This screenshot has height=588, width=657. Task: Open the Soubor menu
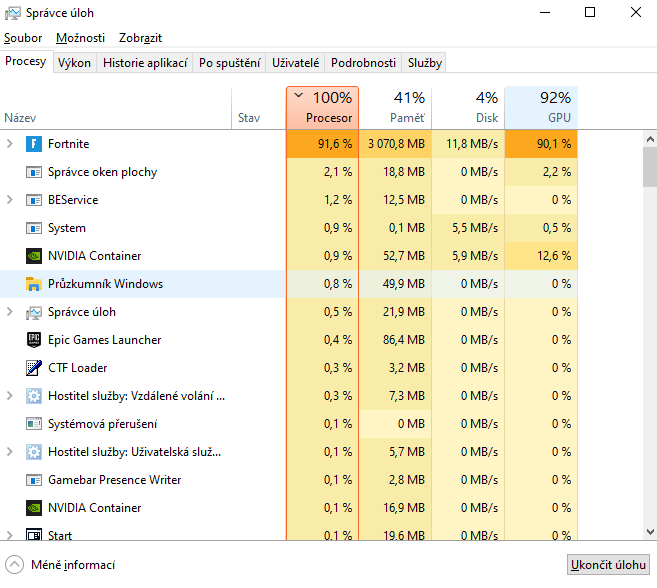click(x=23, y=37)
